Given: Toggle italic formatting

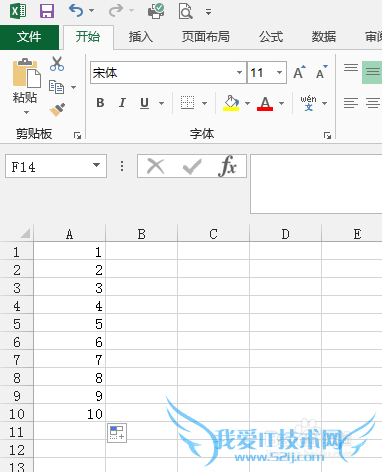Looking at the screenshot, I should pyautogui.click(x=122, y=103).
